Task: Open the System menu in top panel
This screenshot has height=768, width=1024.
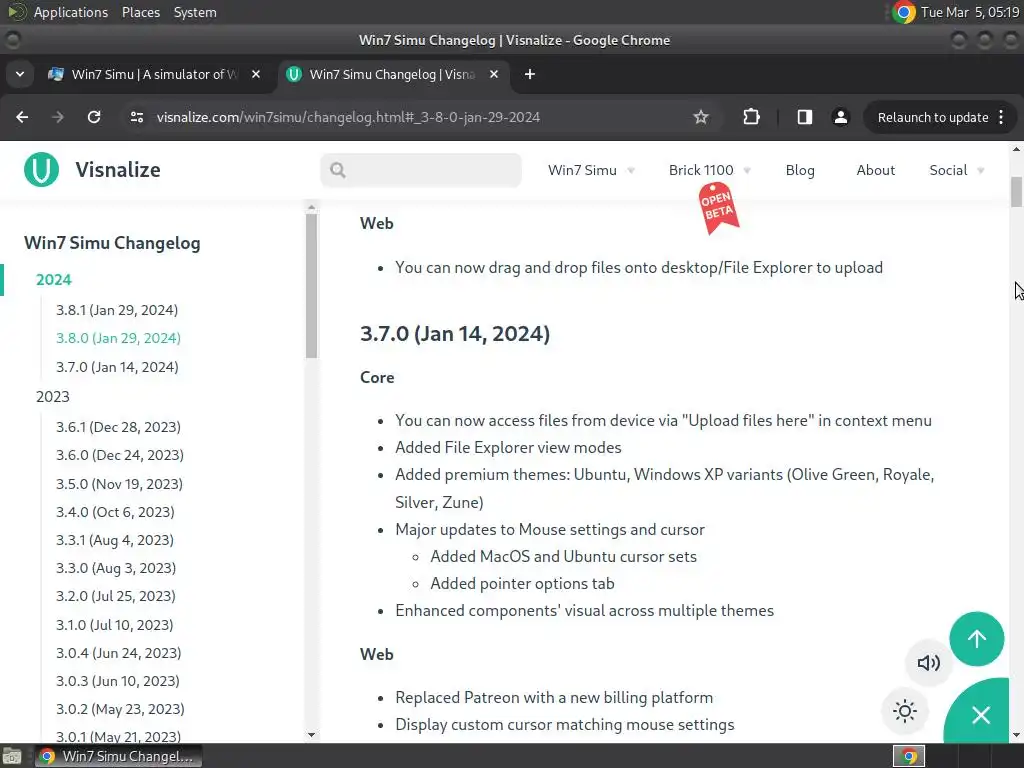Action: click(195, 12)
